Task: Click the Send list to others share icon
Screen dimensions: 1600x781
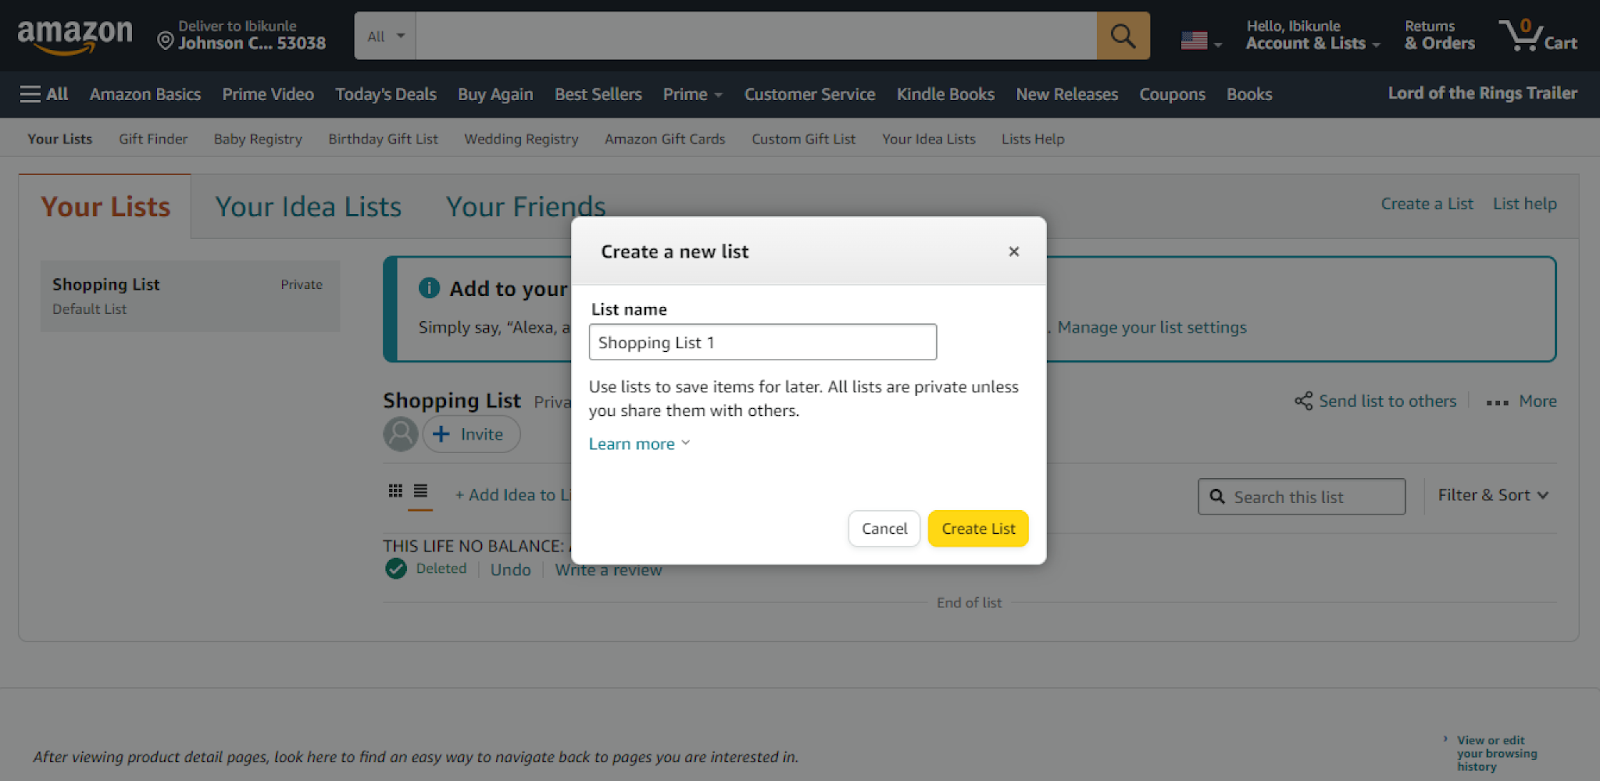Action: (1303, 401)
